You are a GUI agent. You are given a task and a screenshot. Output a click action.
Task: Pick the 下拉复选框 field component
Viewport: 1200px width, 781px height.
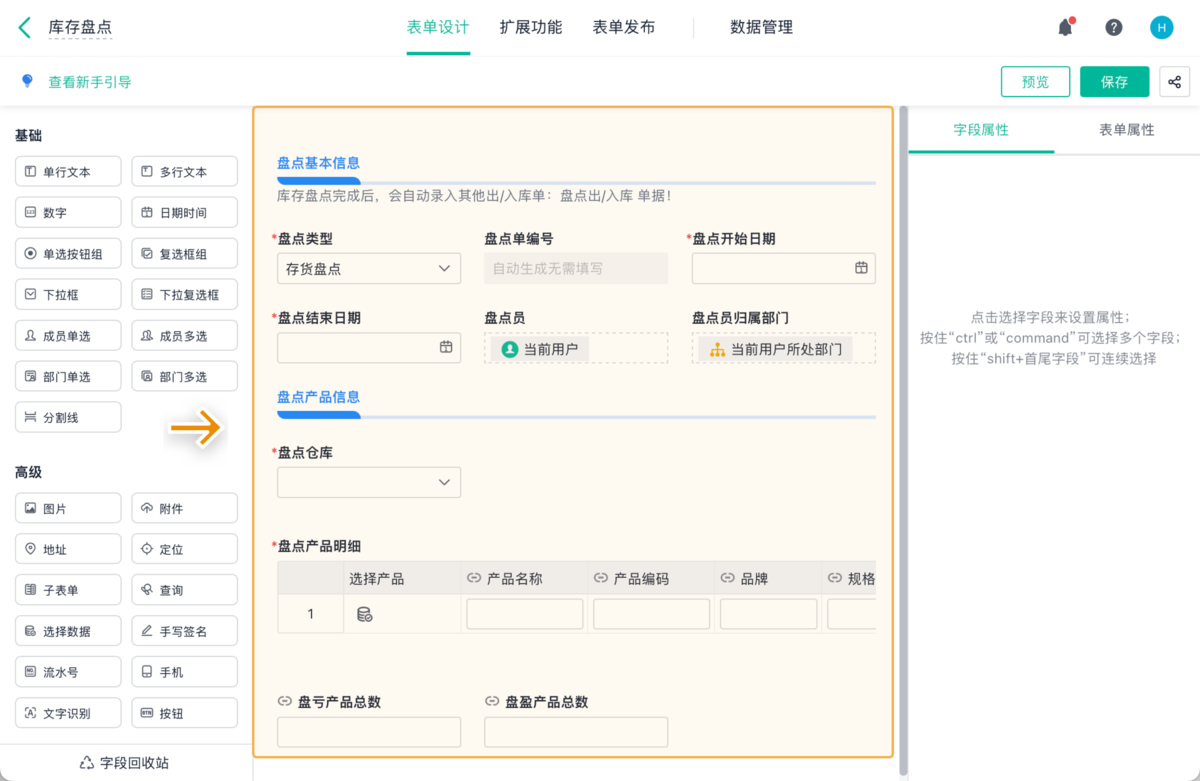[x=184, y=295]
